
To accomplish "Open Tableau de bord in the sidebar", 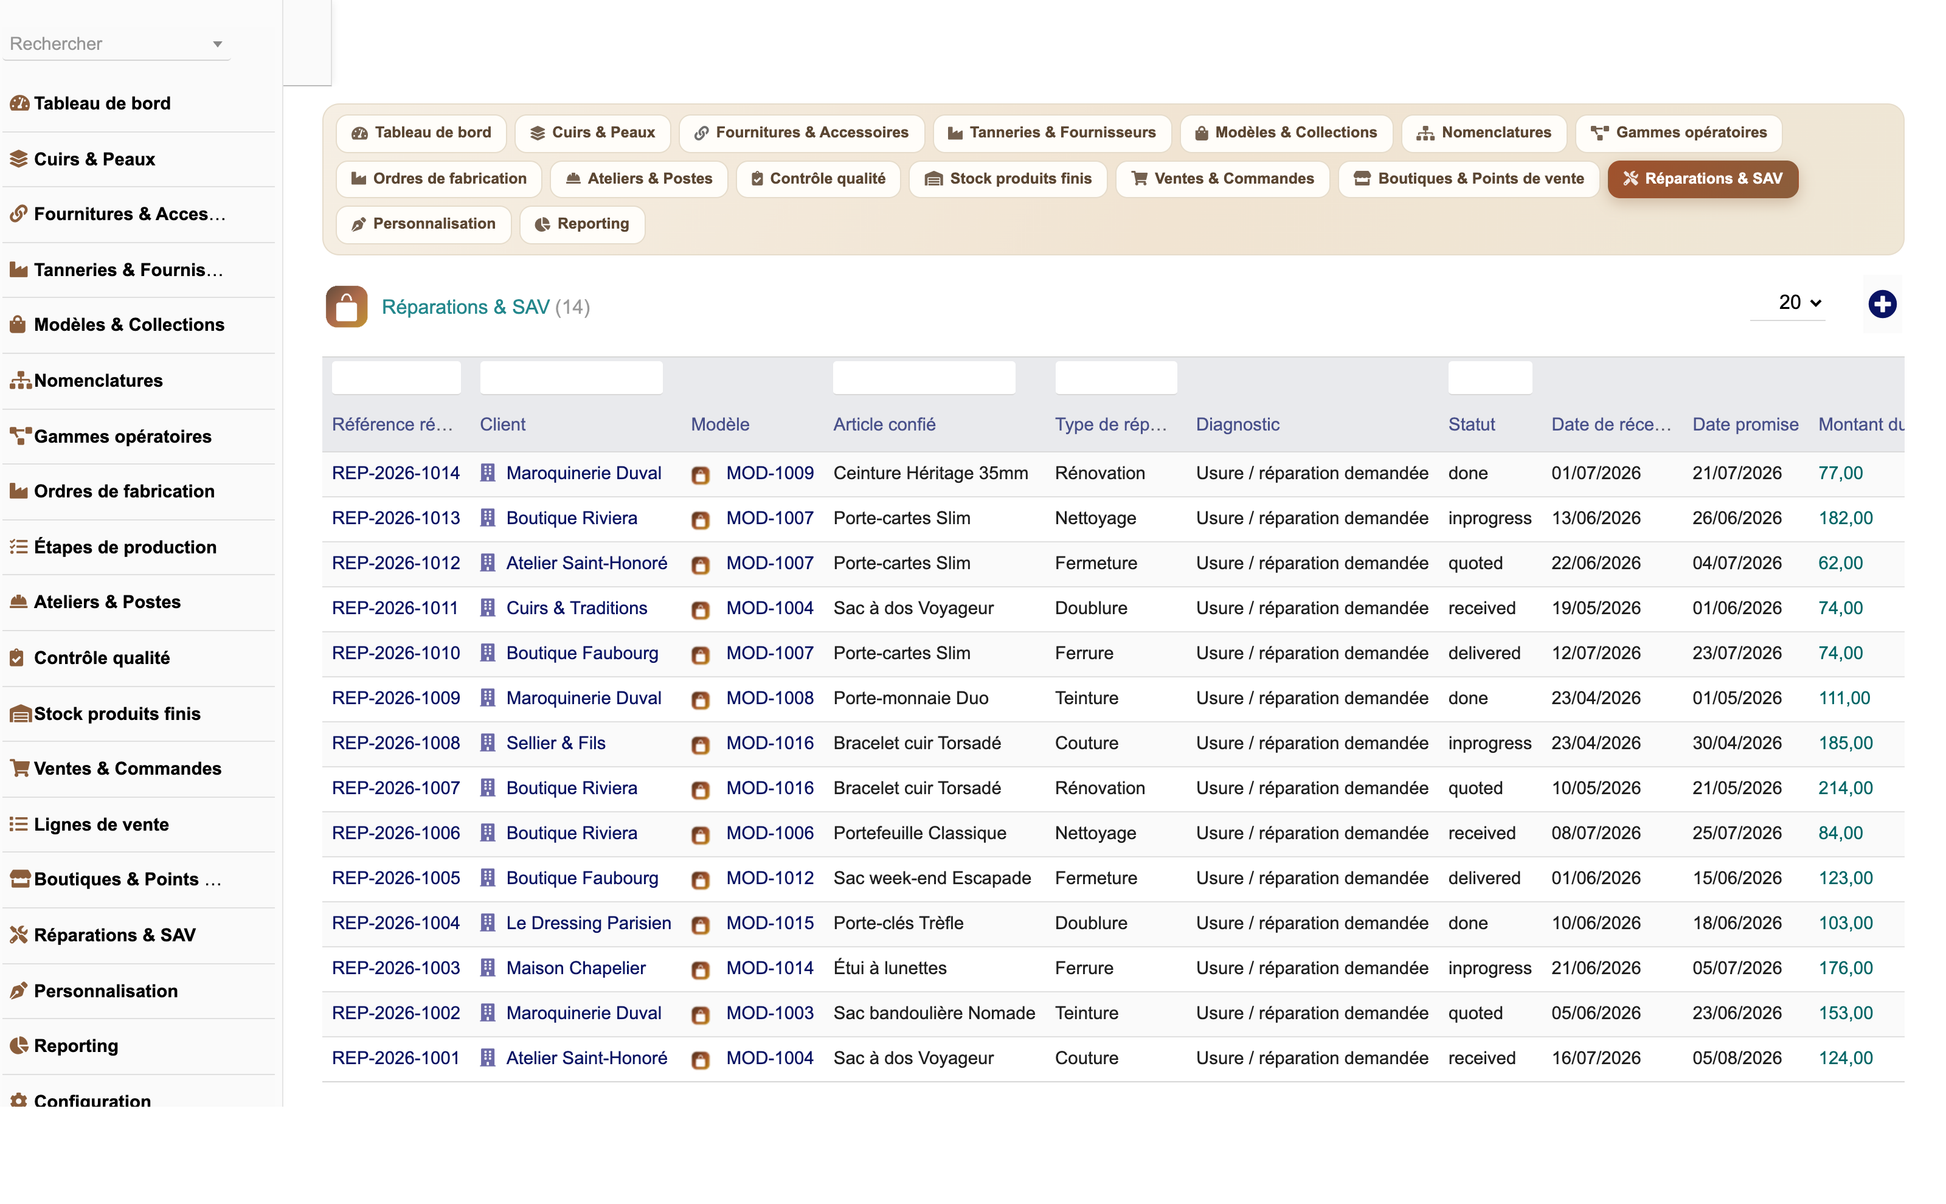I will point(102,103).
